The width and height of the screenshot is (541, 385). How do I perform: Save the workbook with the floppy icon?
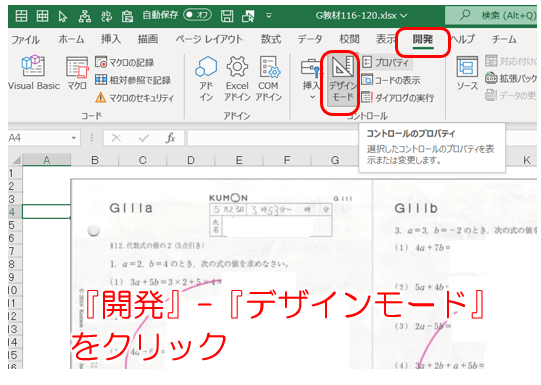(x=227, y=16)
